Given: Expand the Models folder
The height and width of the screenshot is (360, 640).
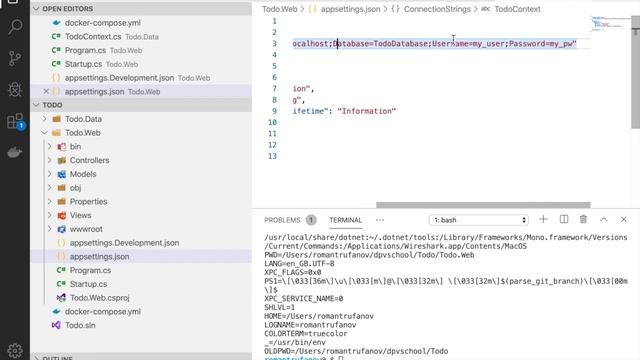Looking at the screenshot, I should tap(50, 174).
